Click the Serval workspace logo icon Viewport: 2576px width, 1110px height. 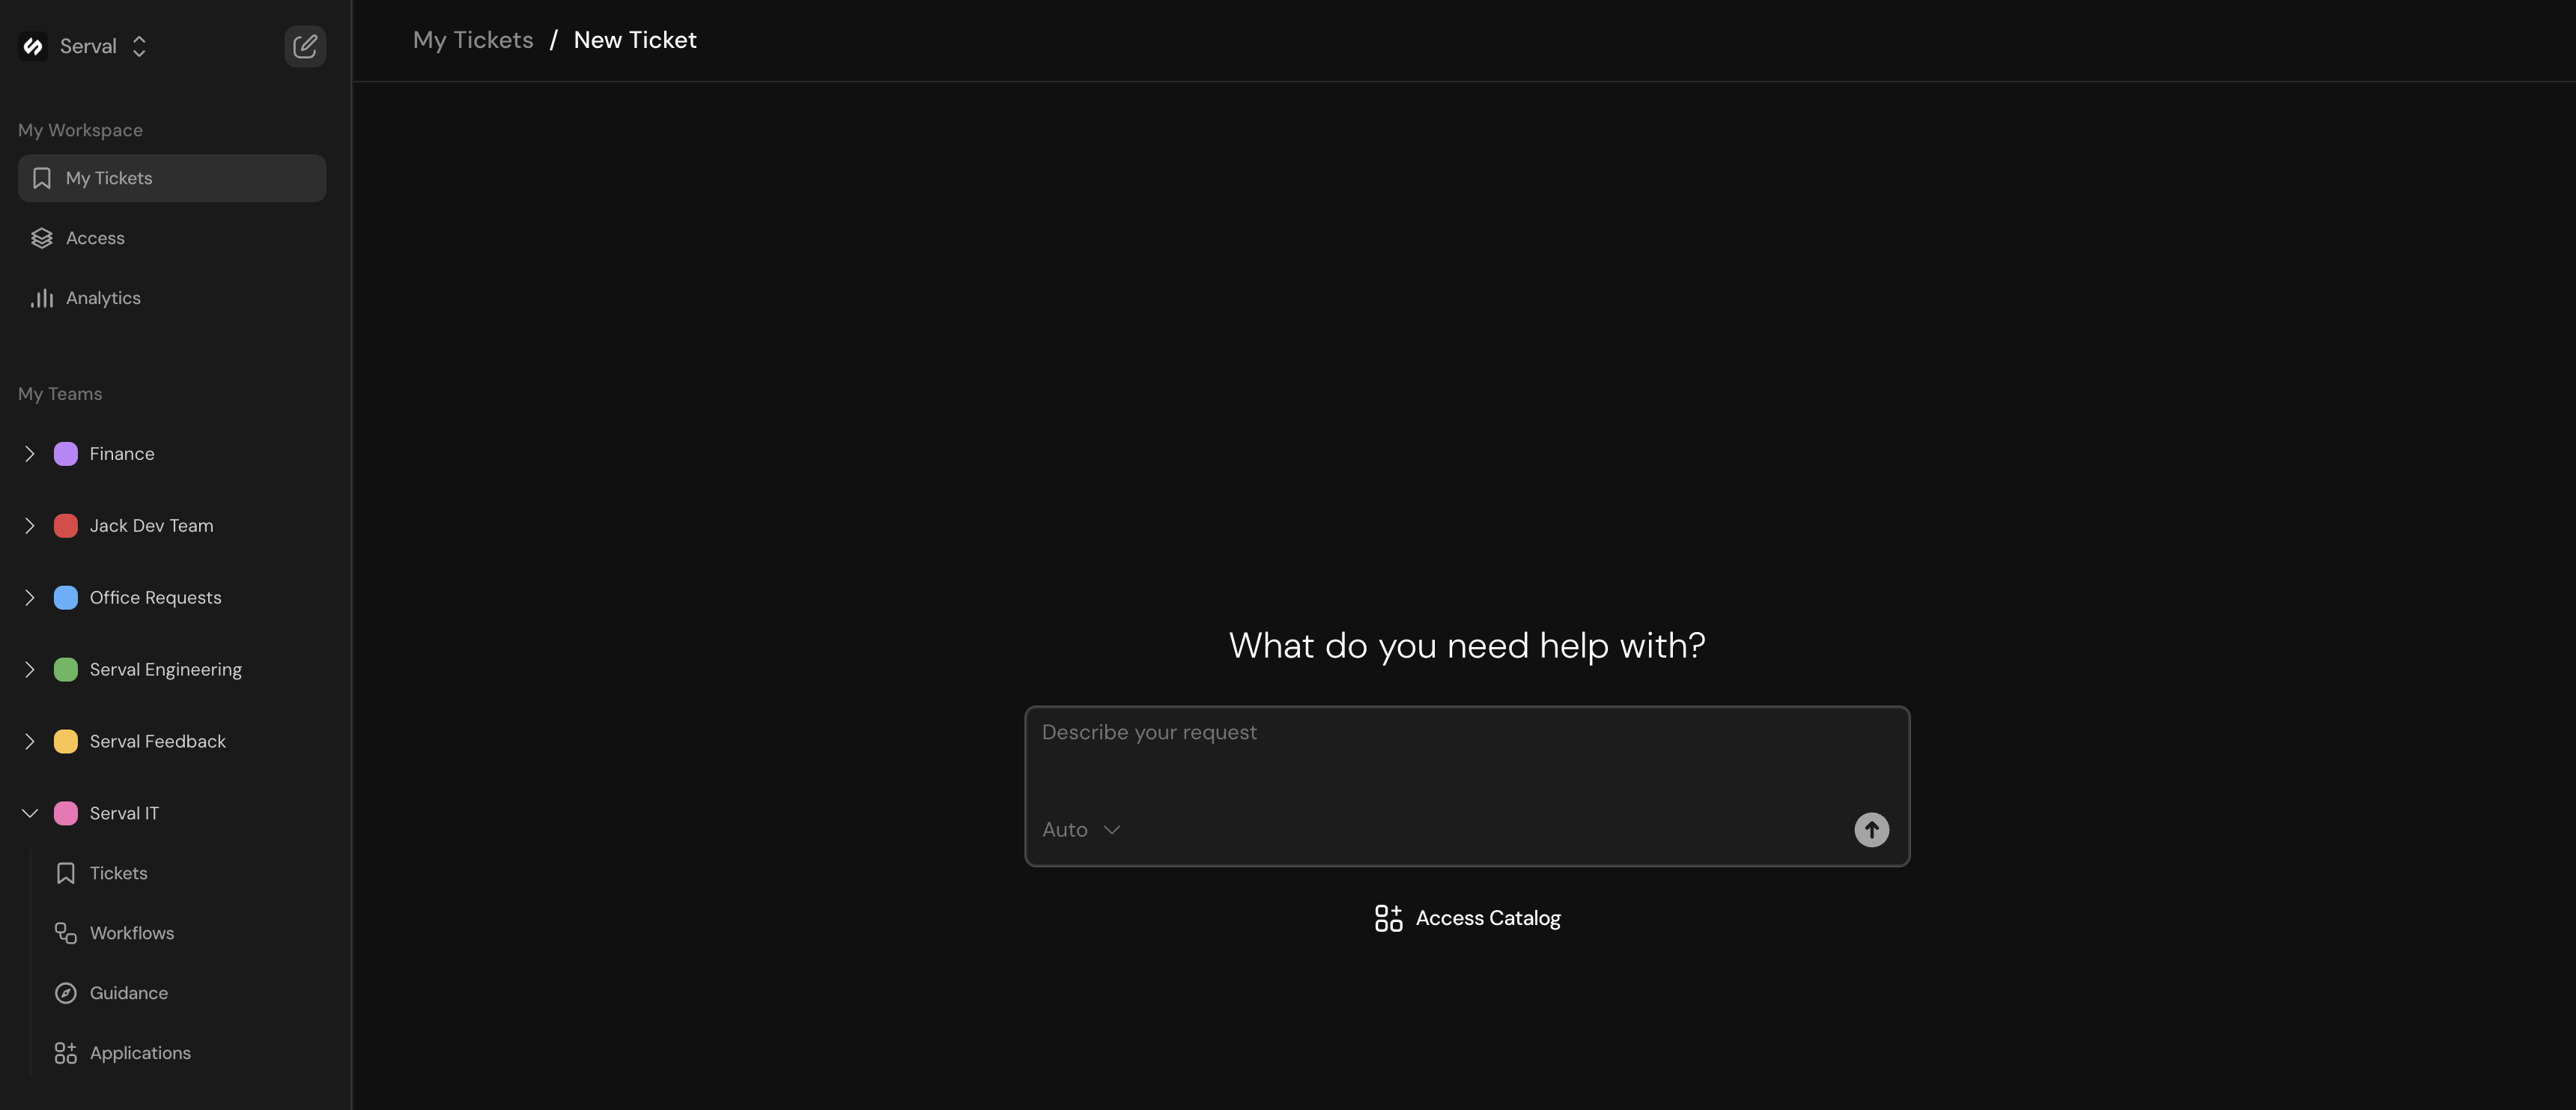point(33,46)
